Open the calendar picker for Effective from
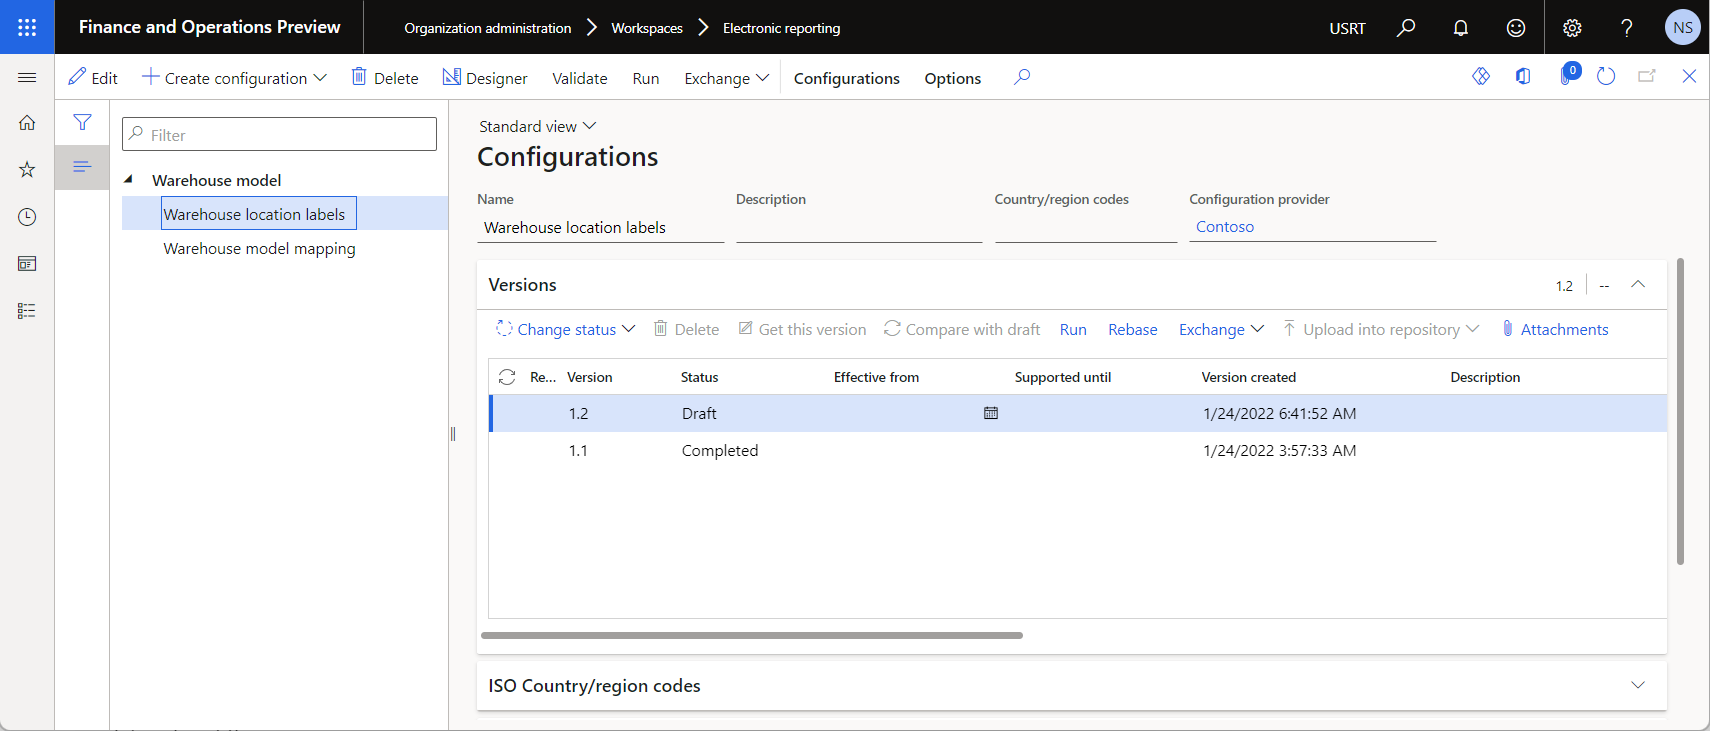The image size is (1710, 731). tap(991, 413)
